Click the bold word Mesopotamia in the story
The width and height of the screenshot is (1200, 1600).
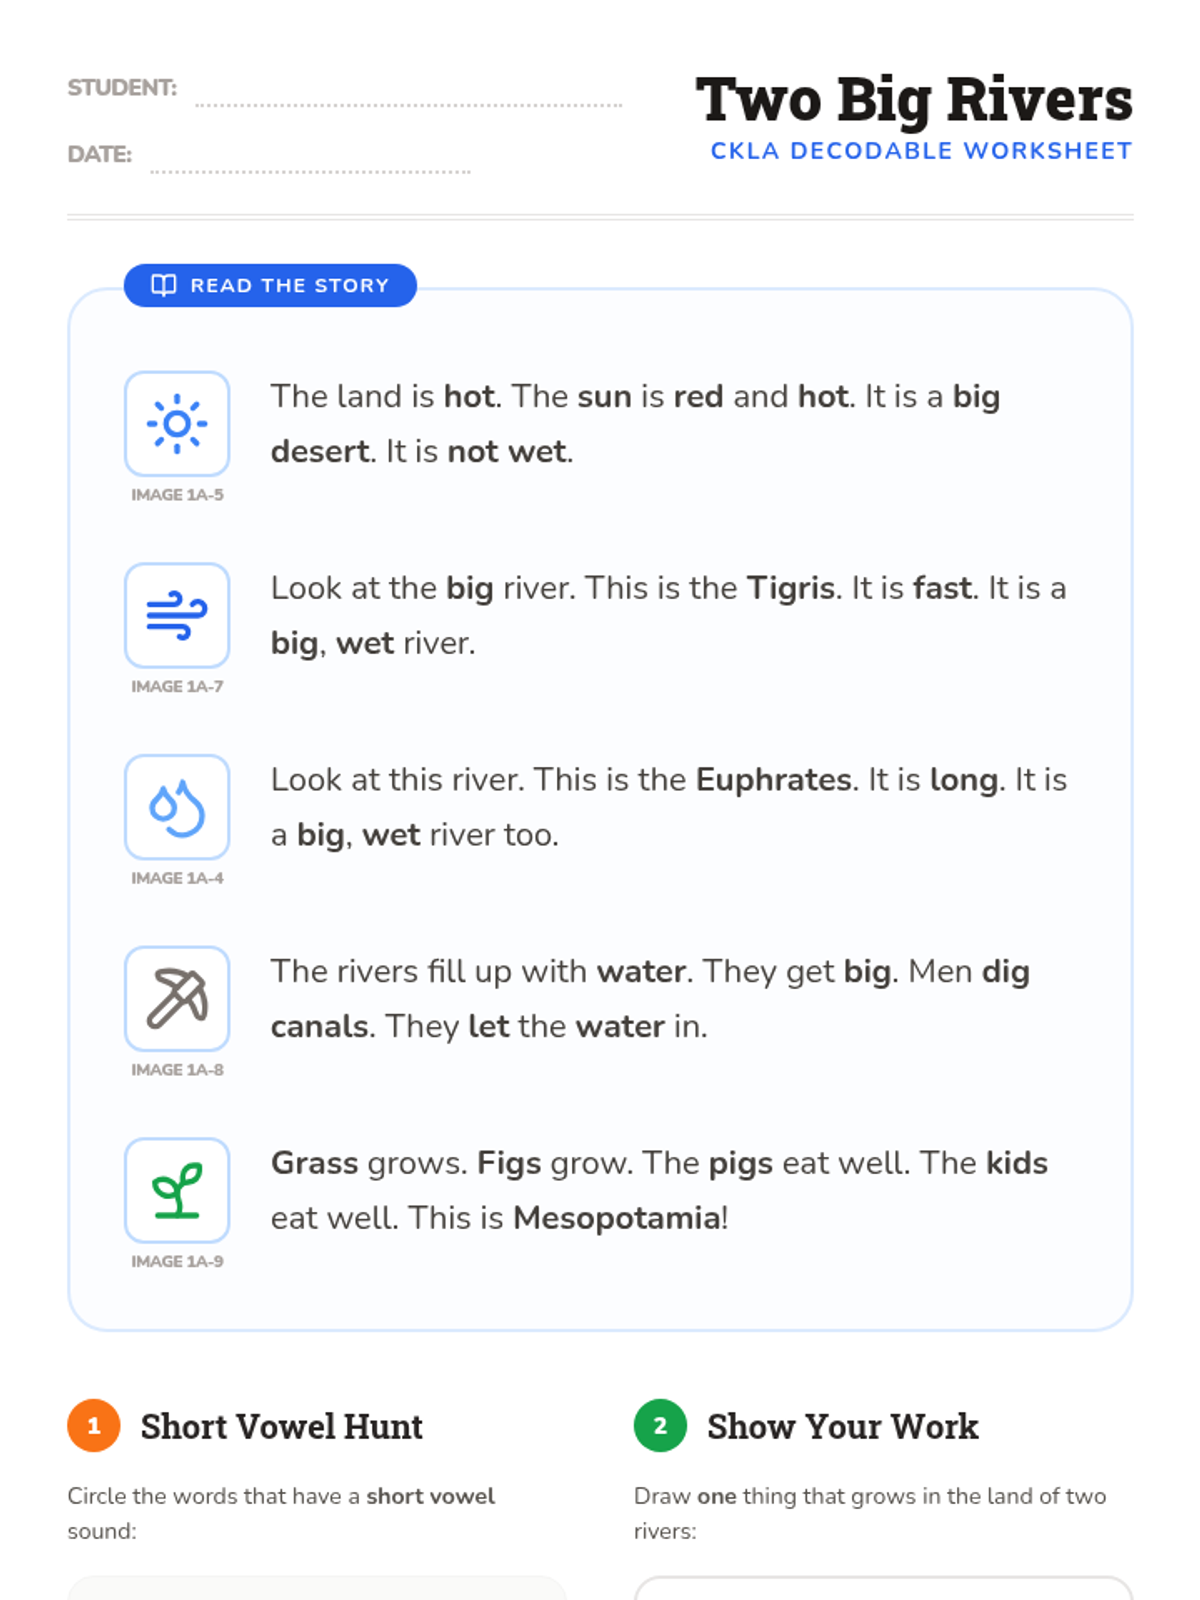[x=617, y=1218]
